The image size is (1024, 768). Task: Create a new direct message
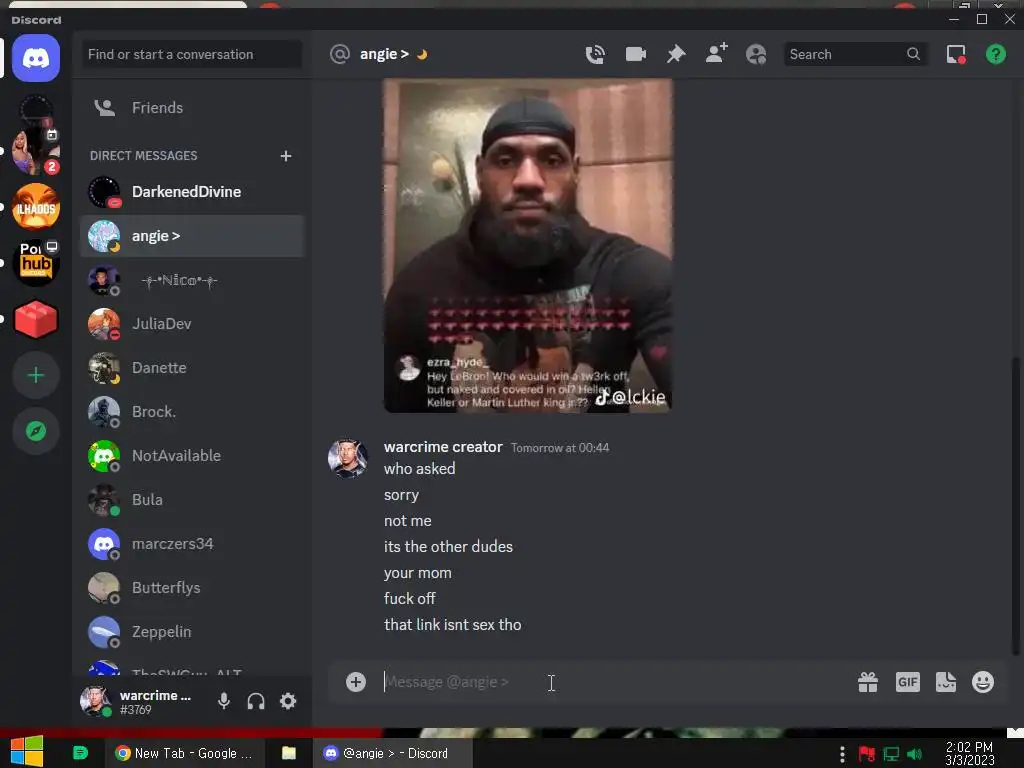point(285,155)
